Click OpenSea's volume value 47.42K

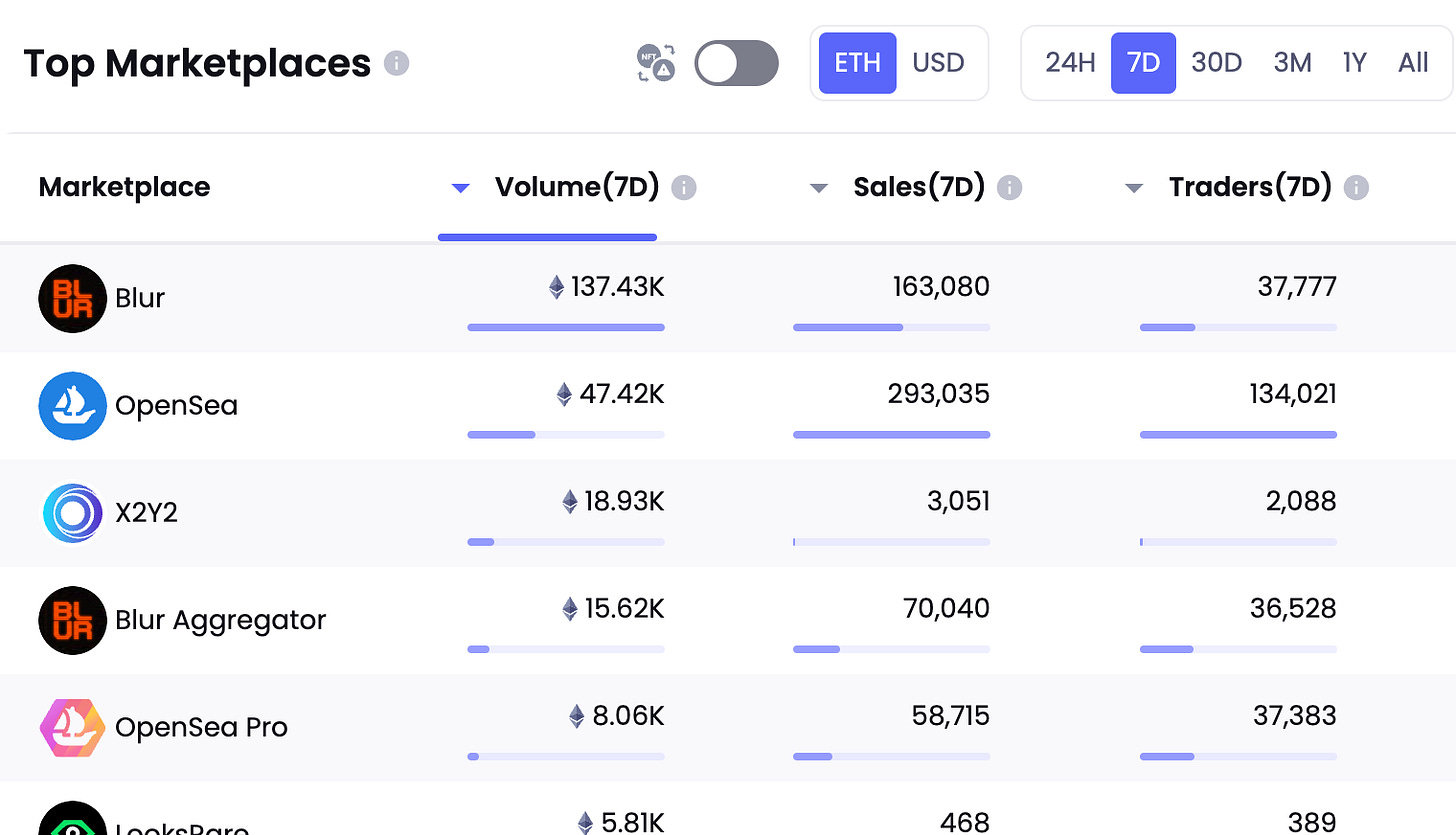622,394
